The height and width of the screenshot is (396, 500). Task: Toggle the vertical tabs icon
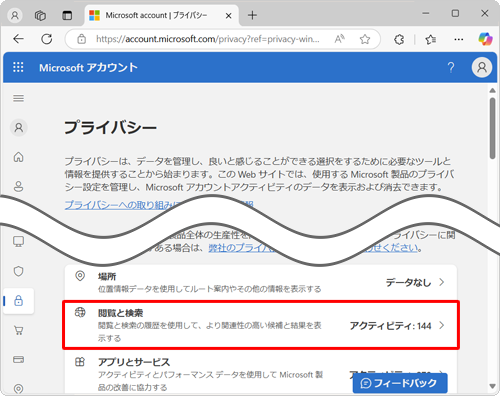(67, 15)
